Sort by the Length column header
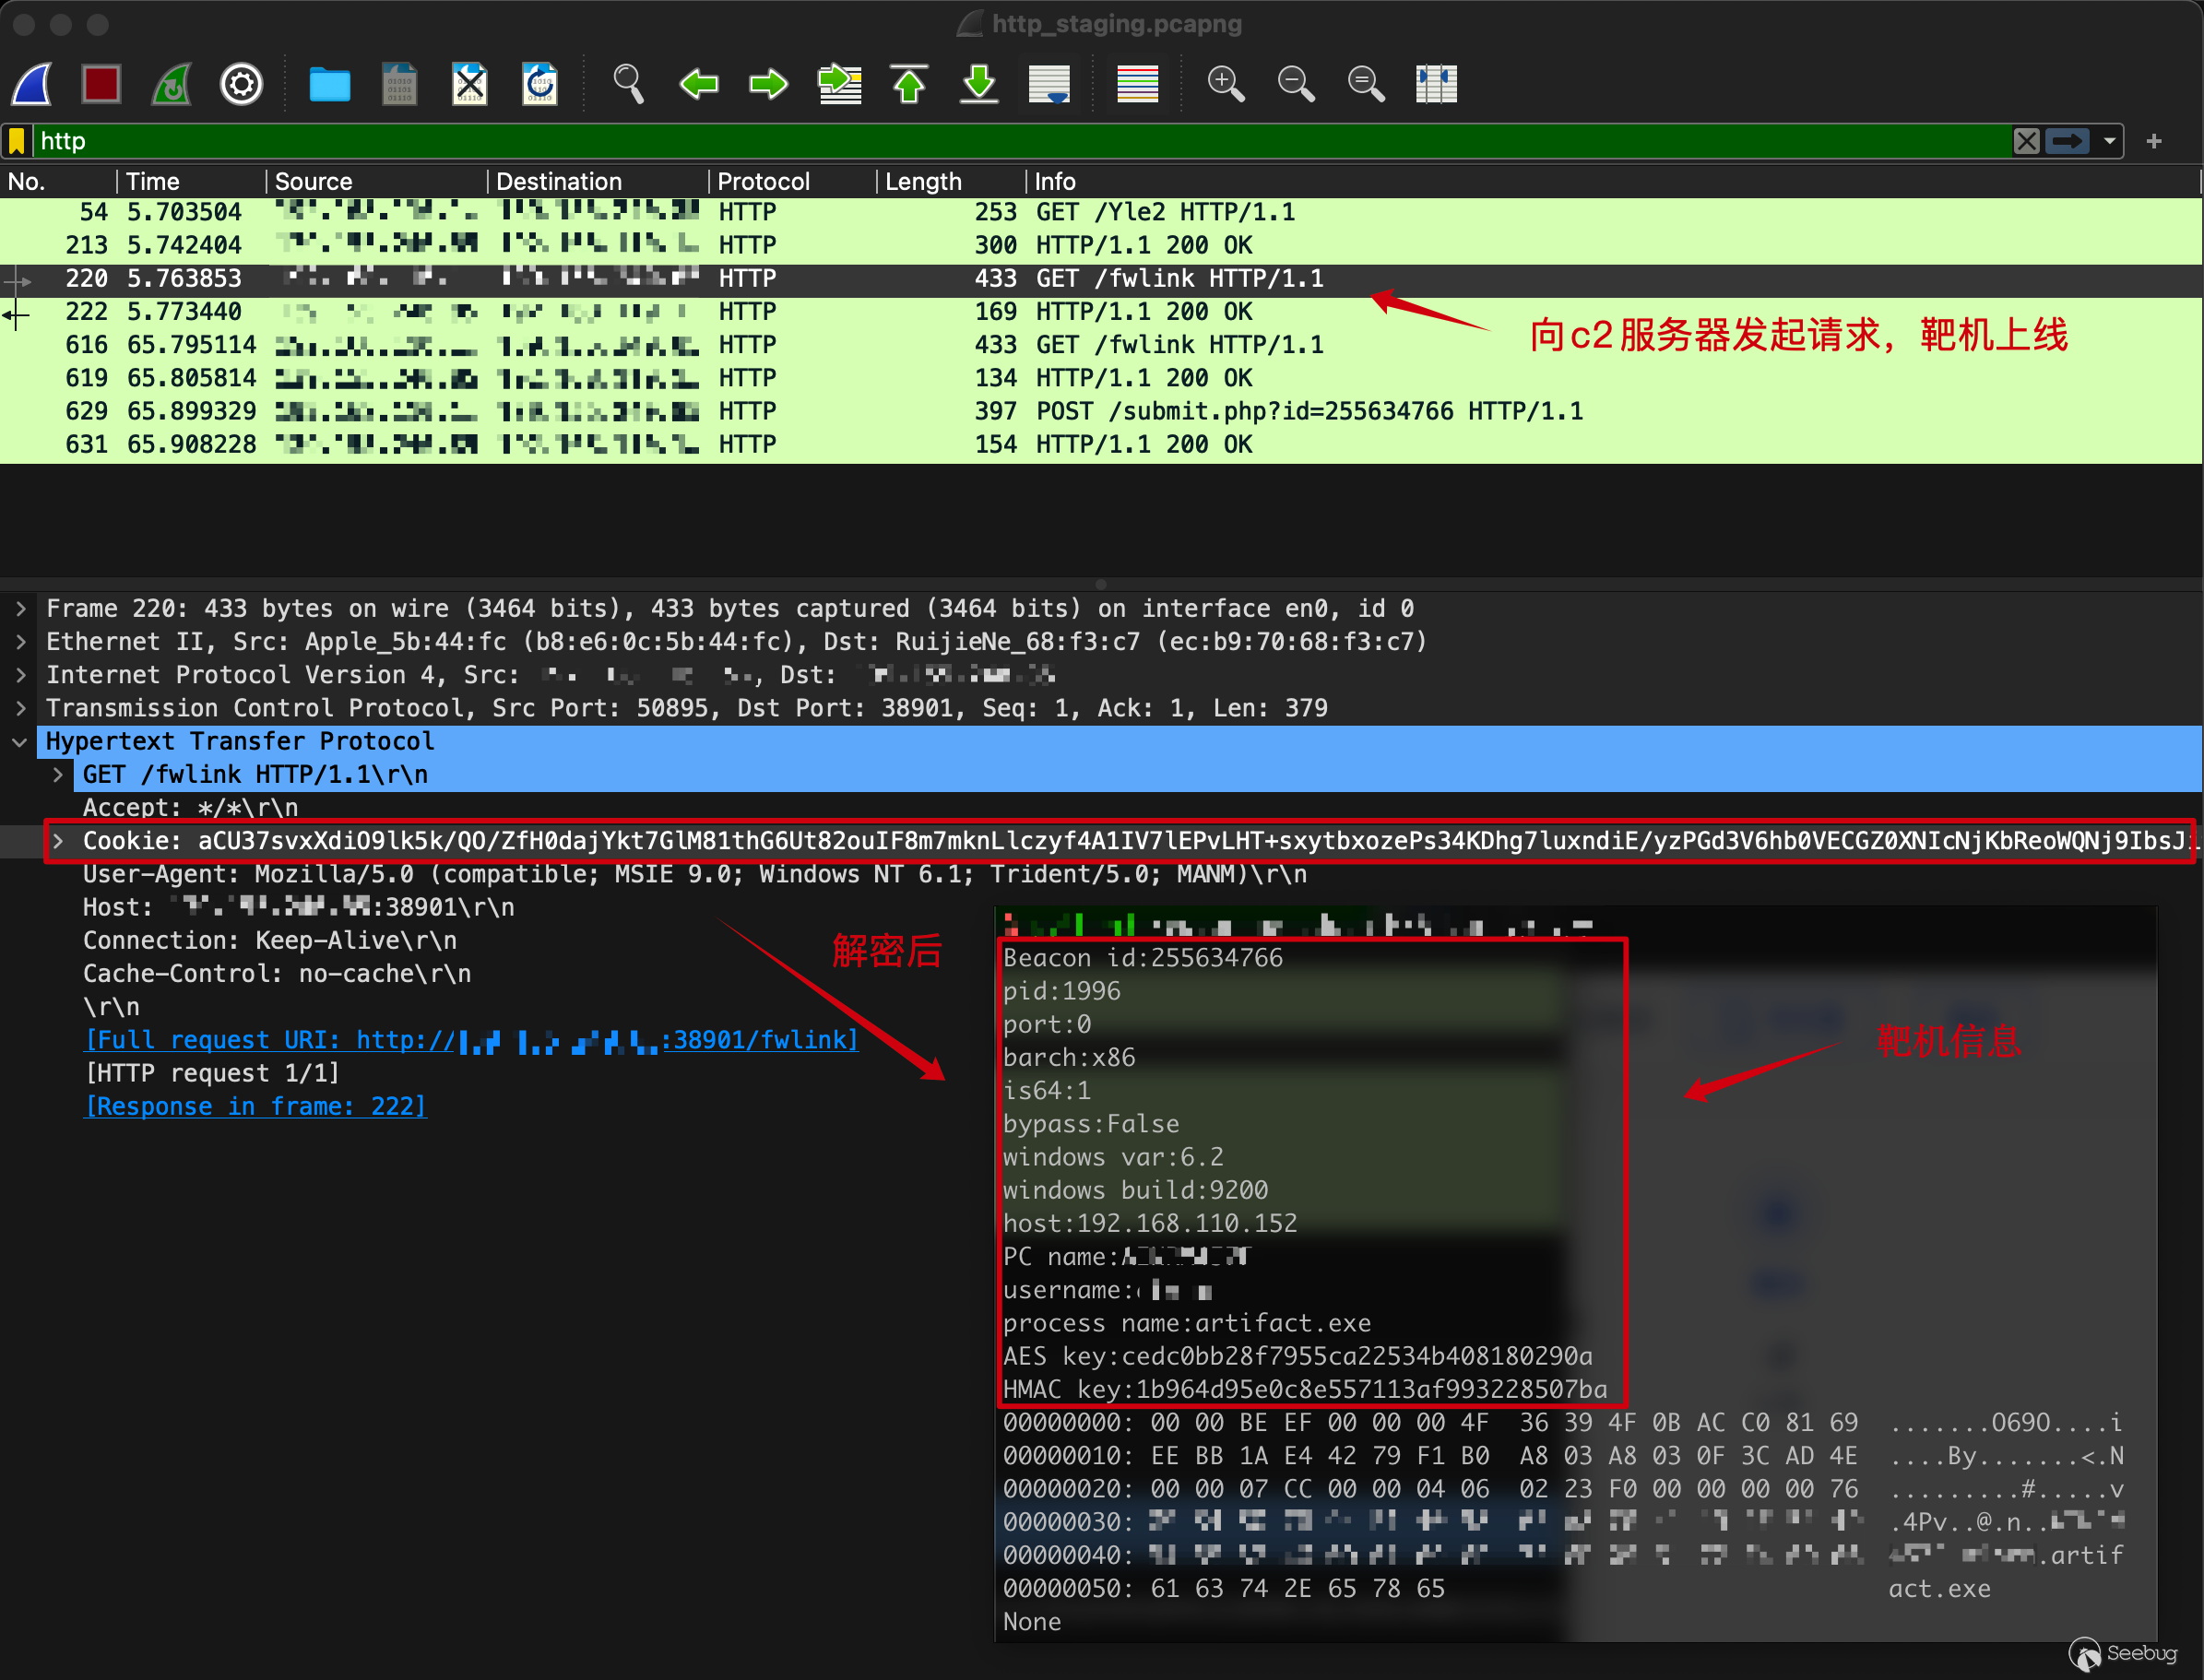Screen dimensions: 2204x1680 (x=922, y=181)
